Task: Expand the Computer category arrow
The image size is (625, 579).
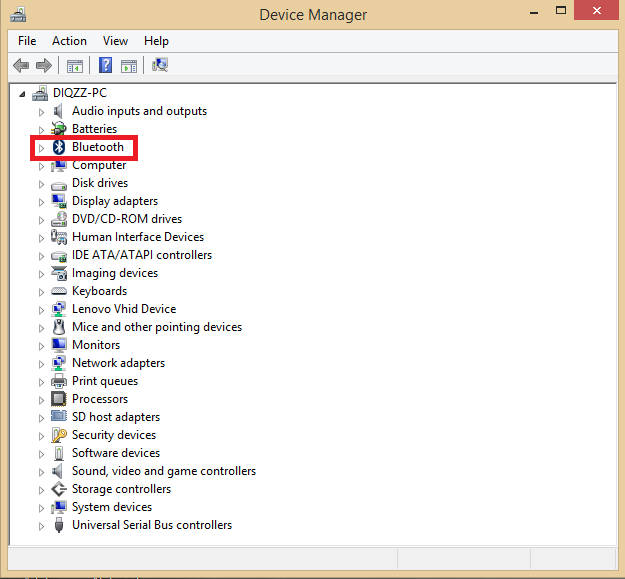Action: [x=41, y=166]
